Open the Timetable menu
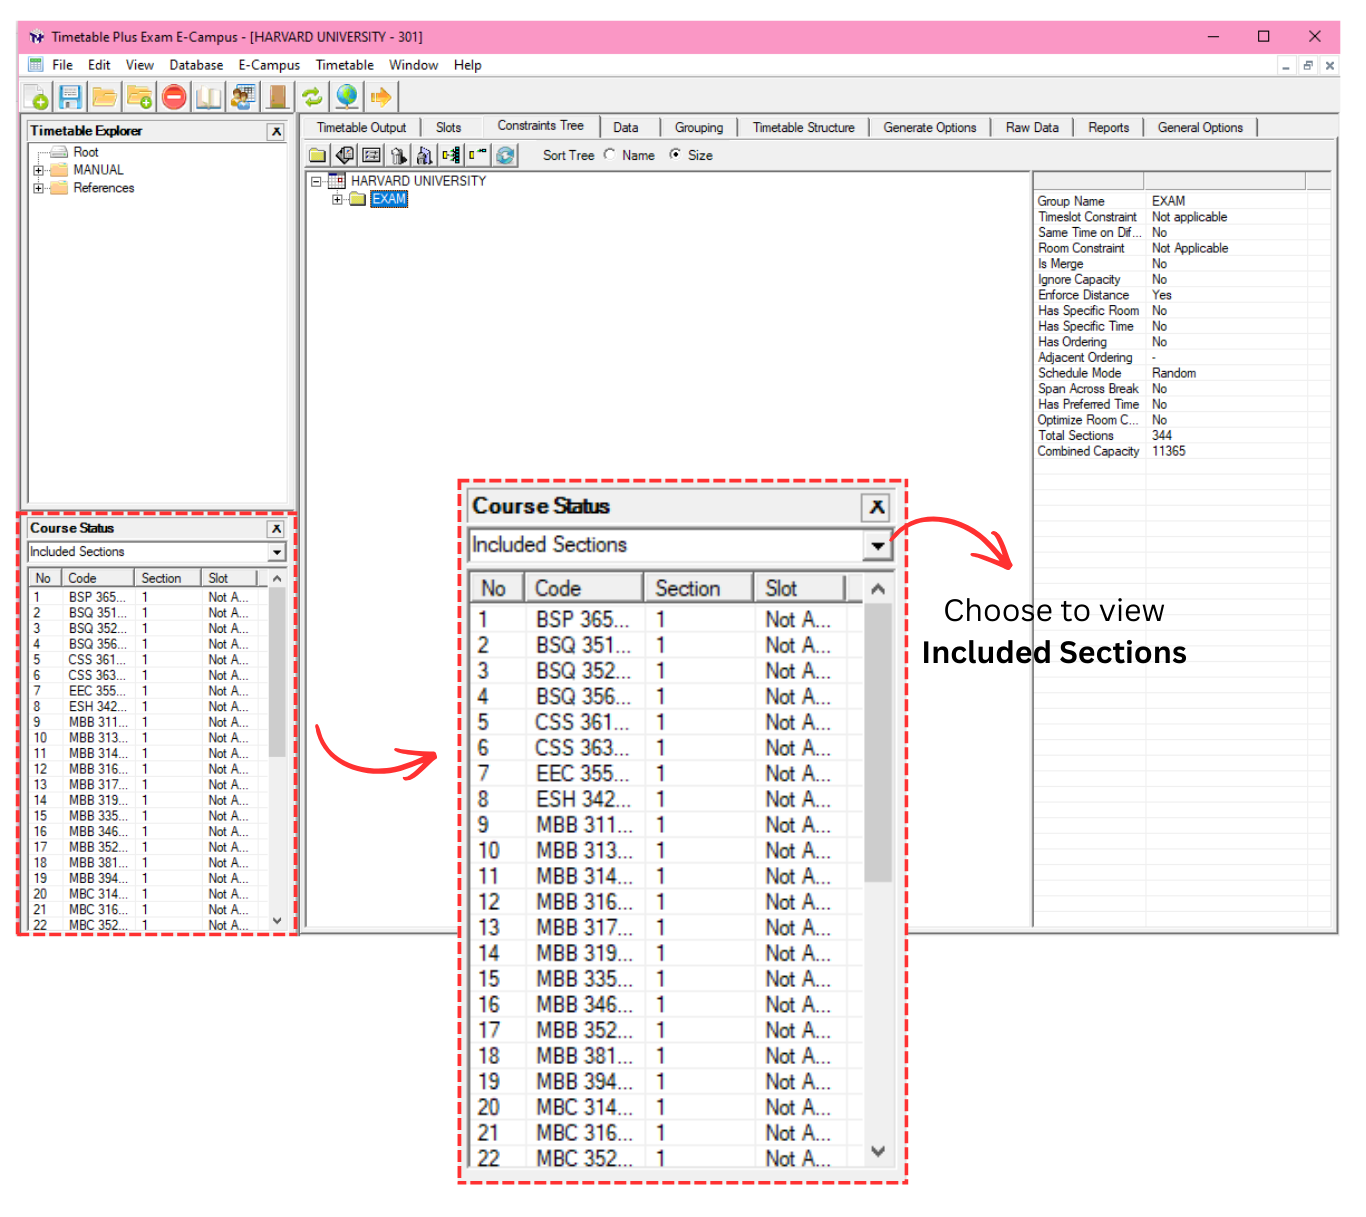Image resolution: width=1366 pixels, height=1217 pixels. [345, 65]
